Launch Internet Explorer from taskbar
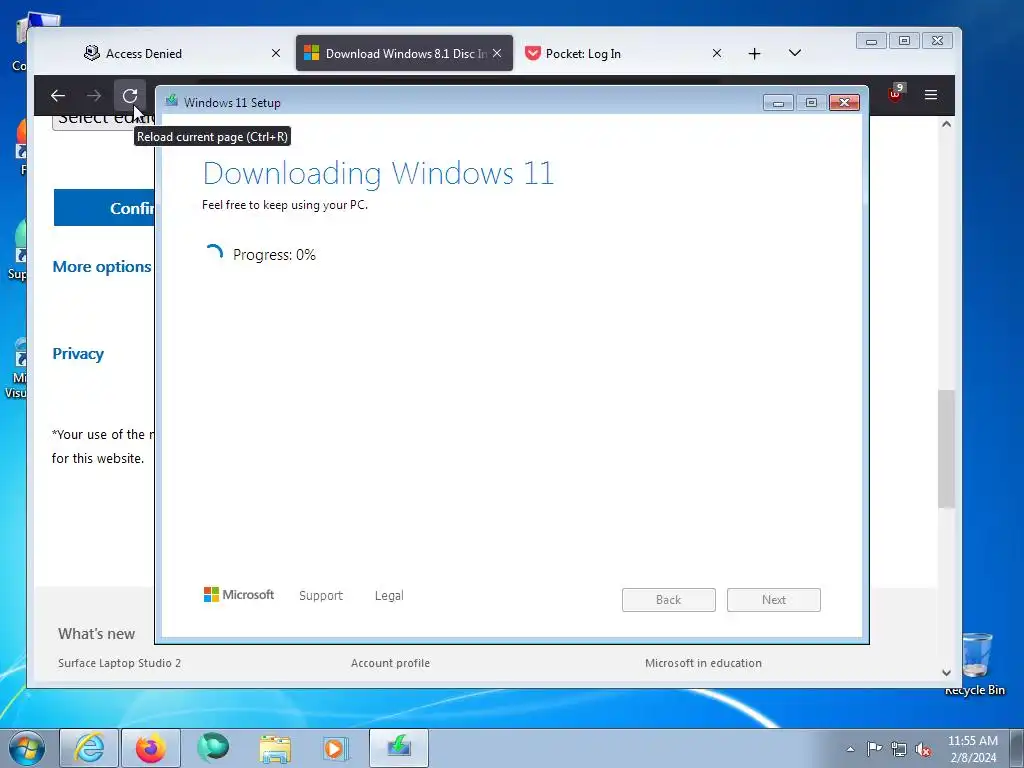Viewport: 1024px width, 768px height. [x=89, y=748]
